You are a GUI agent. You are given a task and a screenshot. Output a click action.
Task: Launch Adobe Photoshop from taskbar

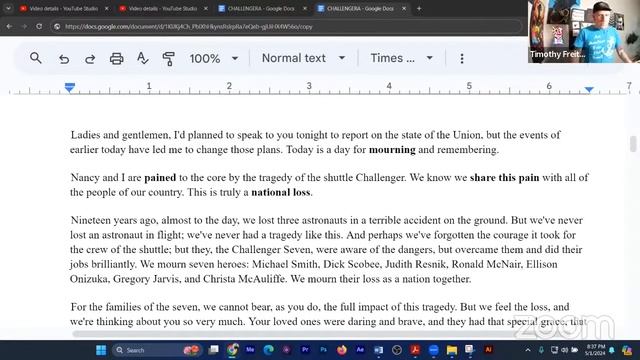(323, 350)
